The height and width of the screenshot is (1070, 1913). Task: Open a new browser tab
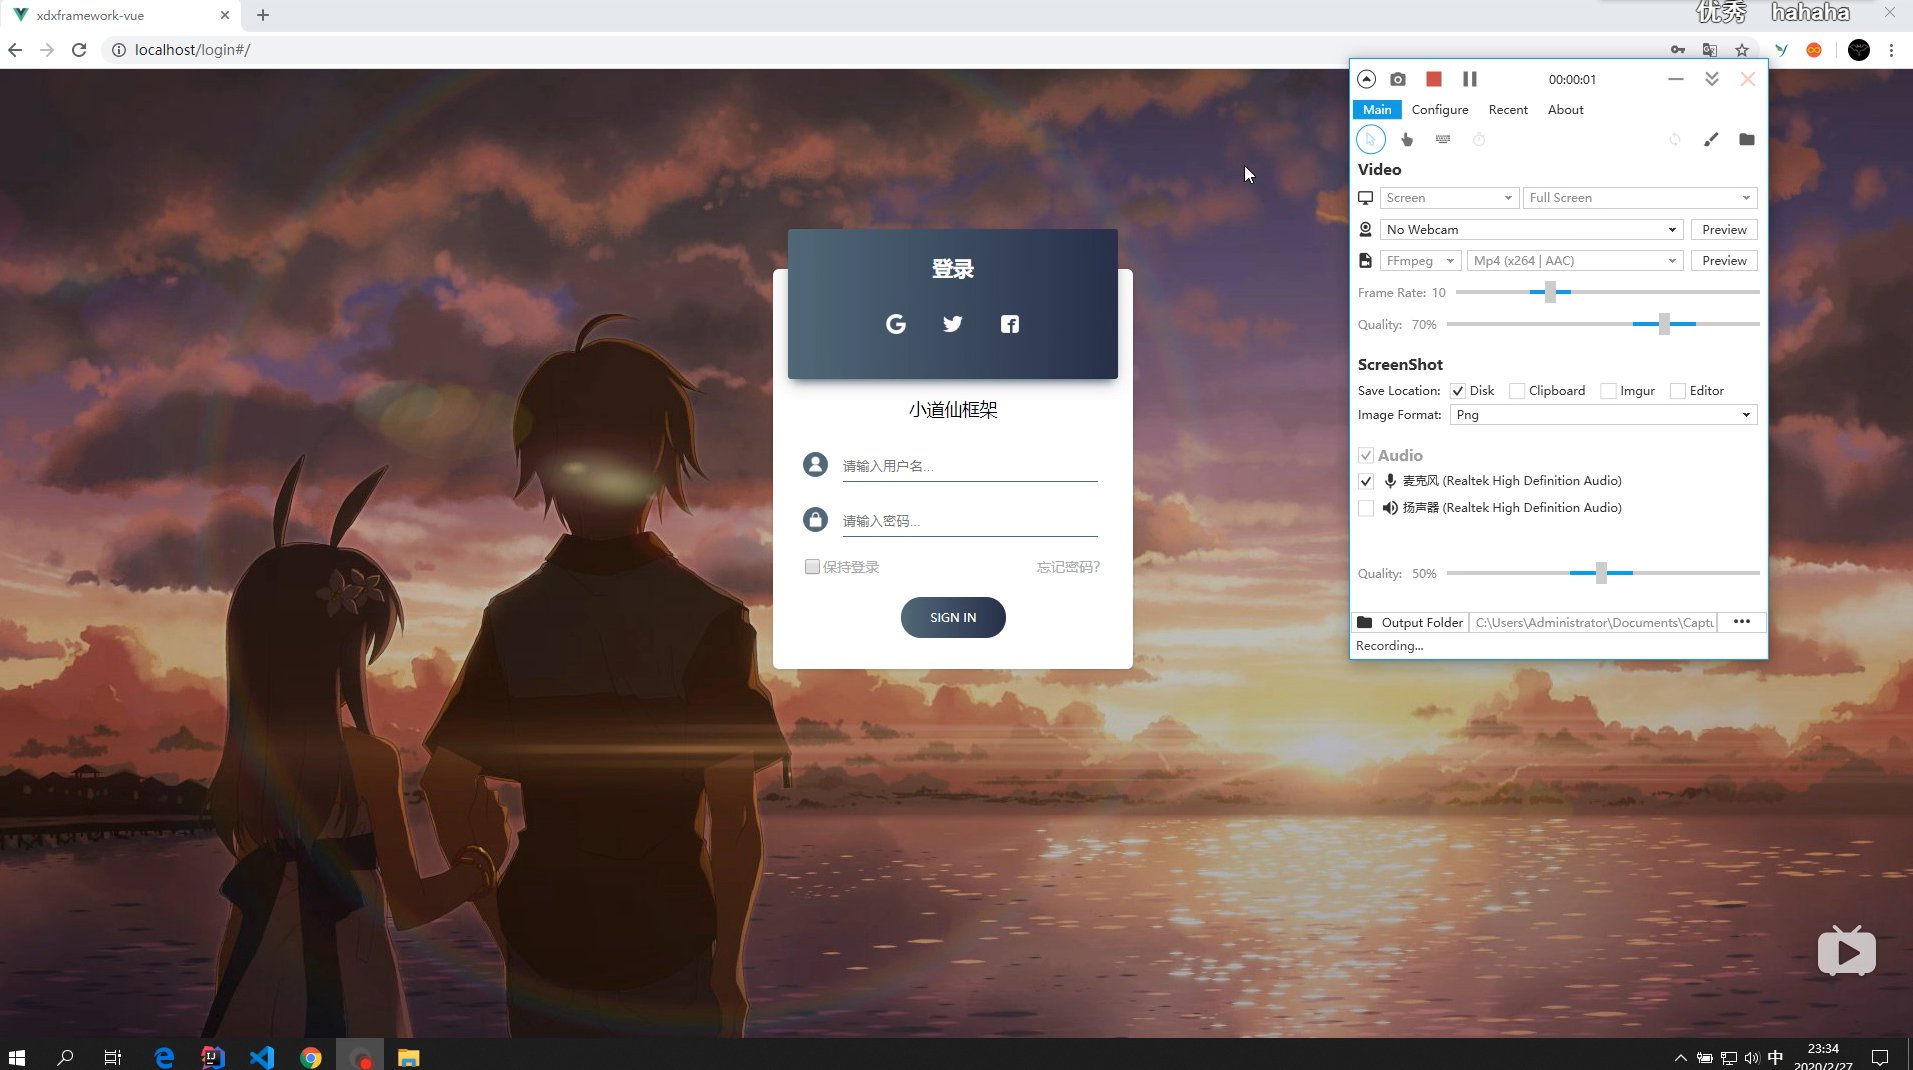(x=263, y=15)
